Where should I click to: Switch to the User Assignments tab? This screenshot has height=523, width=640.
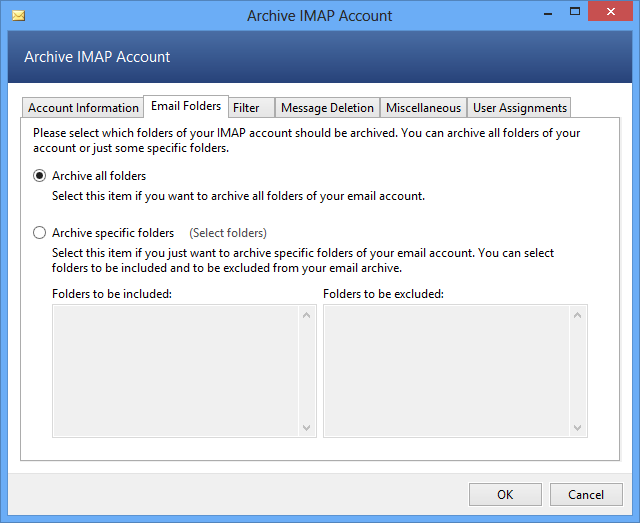[519, 108]
